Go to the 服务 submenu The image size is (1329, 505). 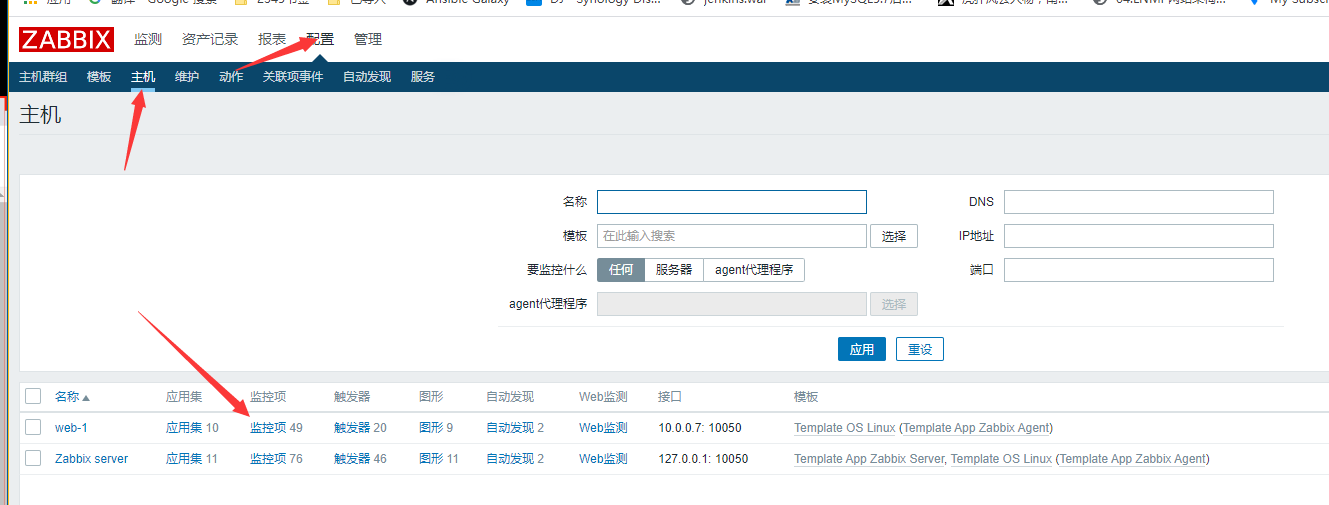(423, 77)
